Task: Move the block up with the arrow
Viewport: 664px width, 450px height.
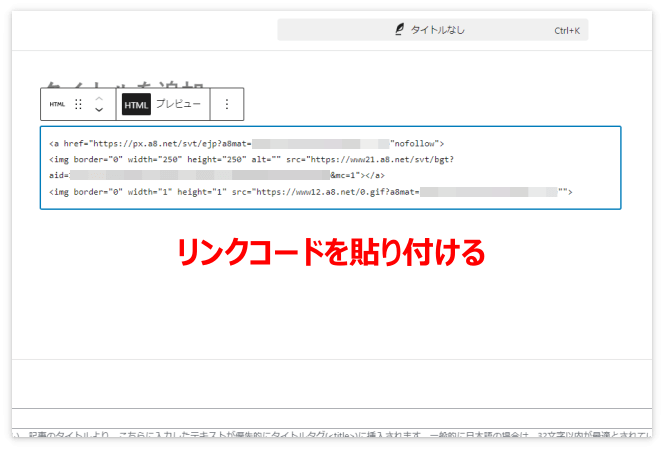Action: [x=99, y=98]
